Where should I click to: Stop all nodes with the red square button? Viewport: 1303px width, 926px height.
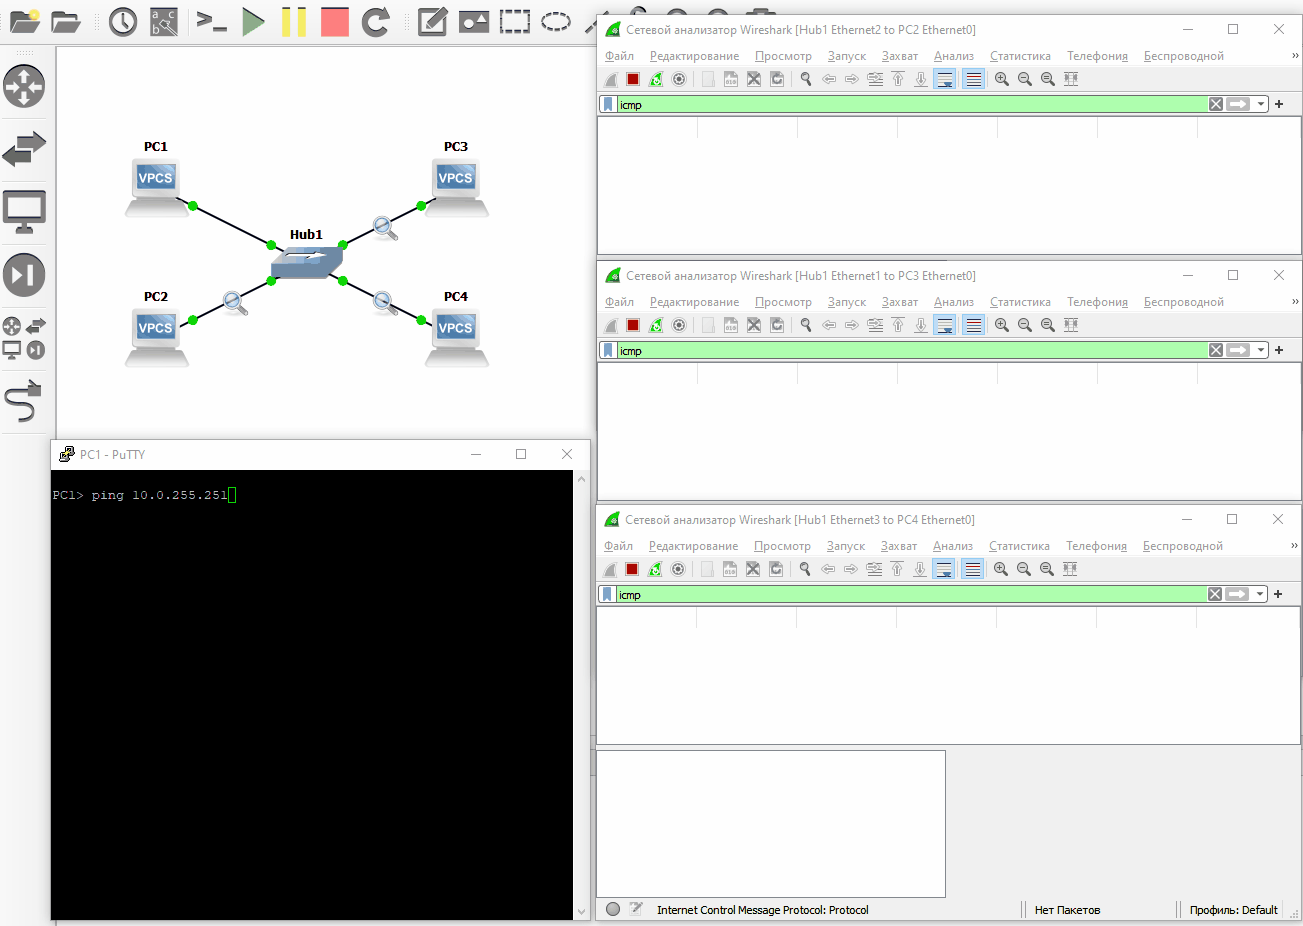pos(335,21)
